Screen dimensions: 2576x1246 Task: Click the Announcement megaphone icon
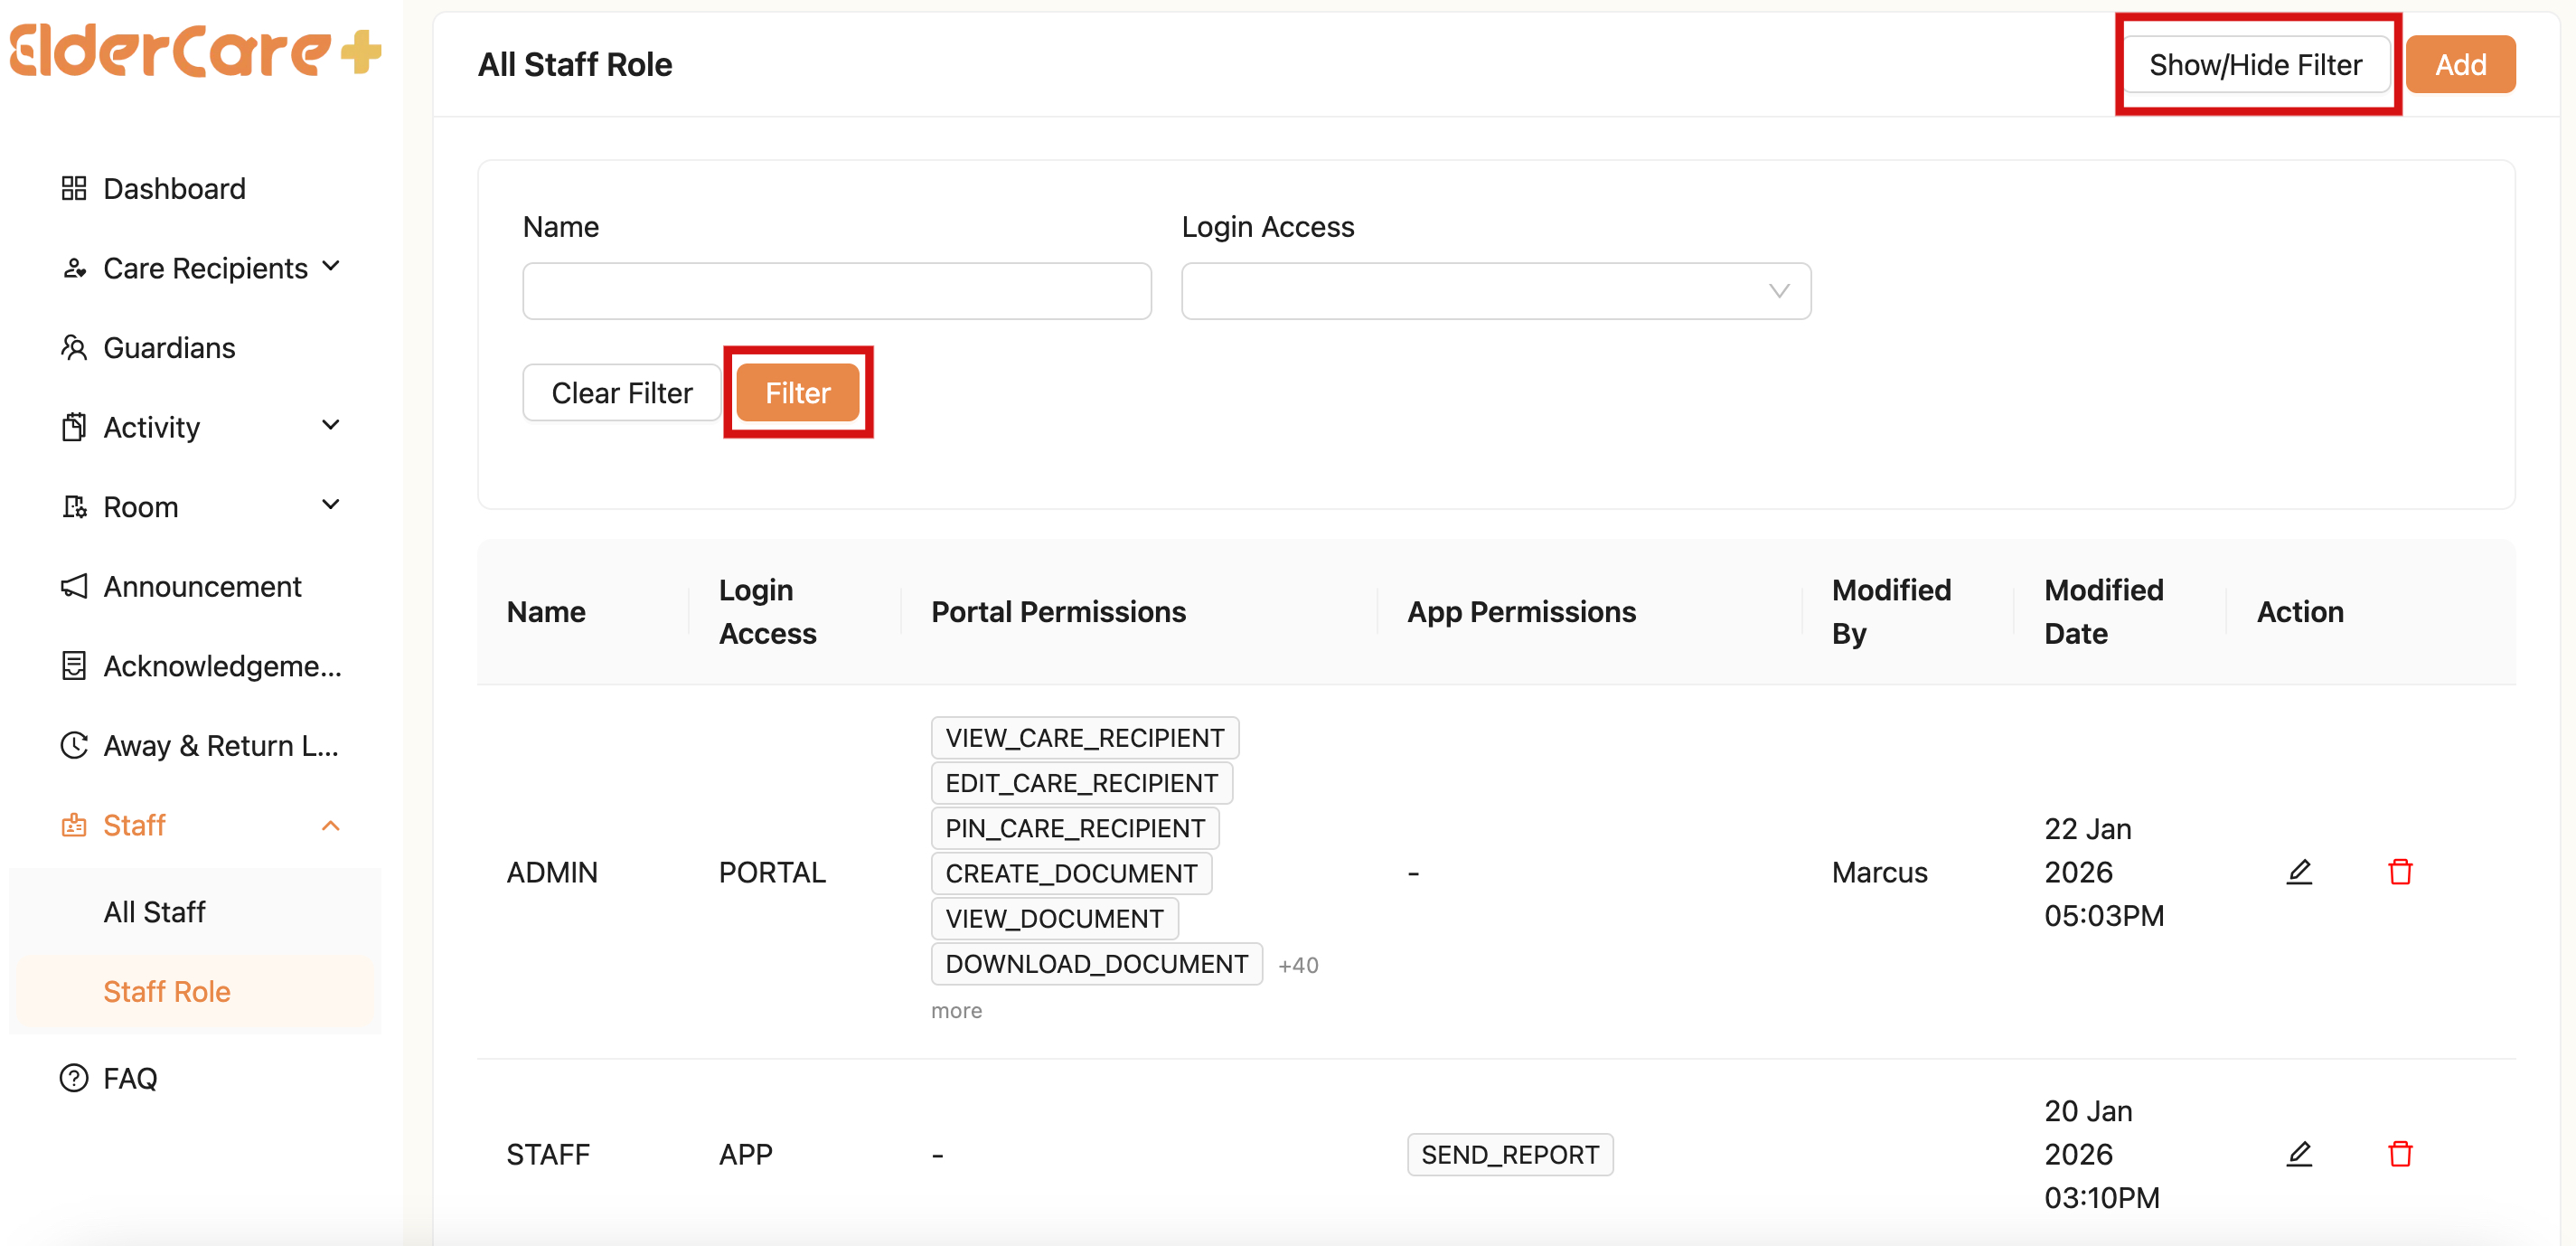74,586
